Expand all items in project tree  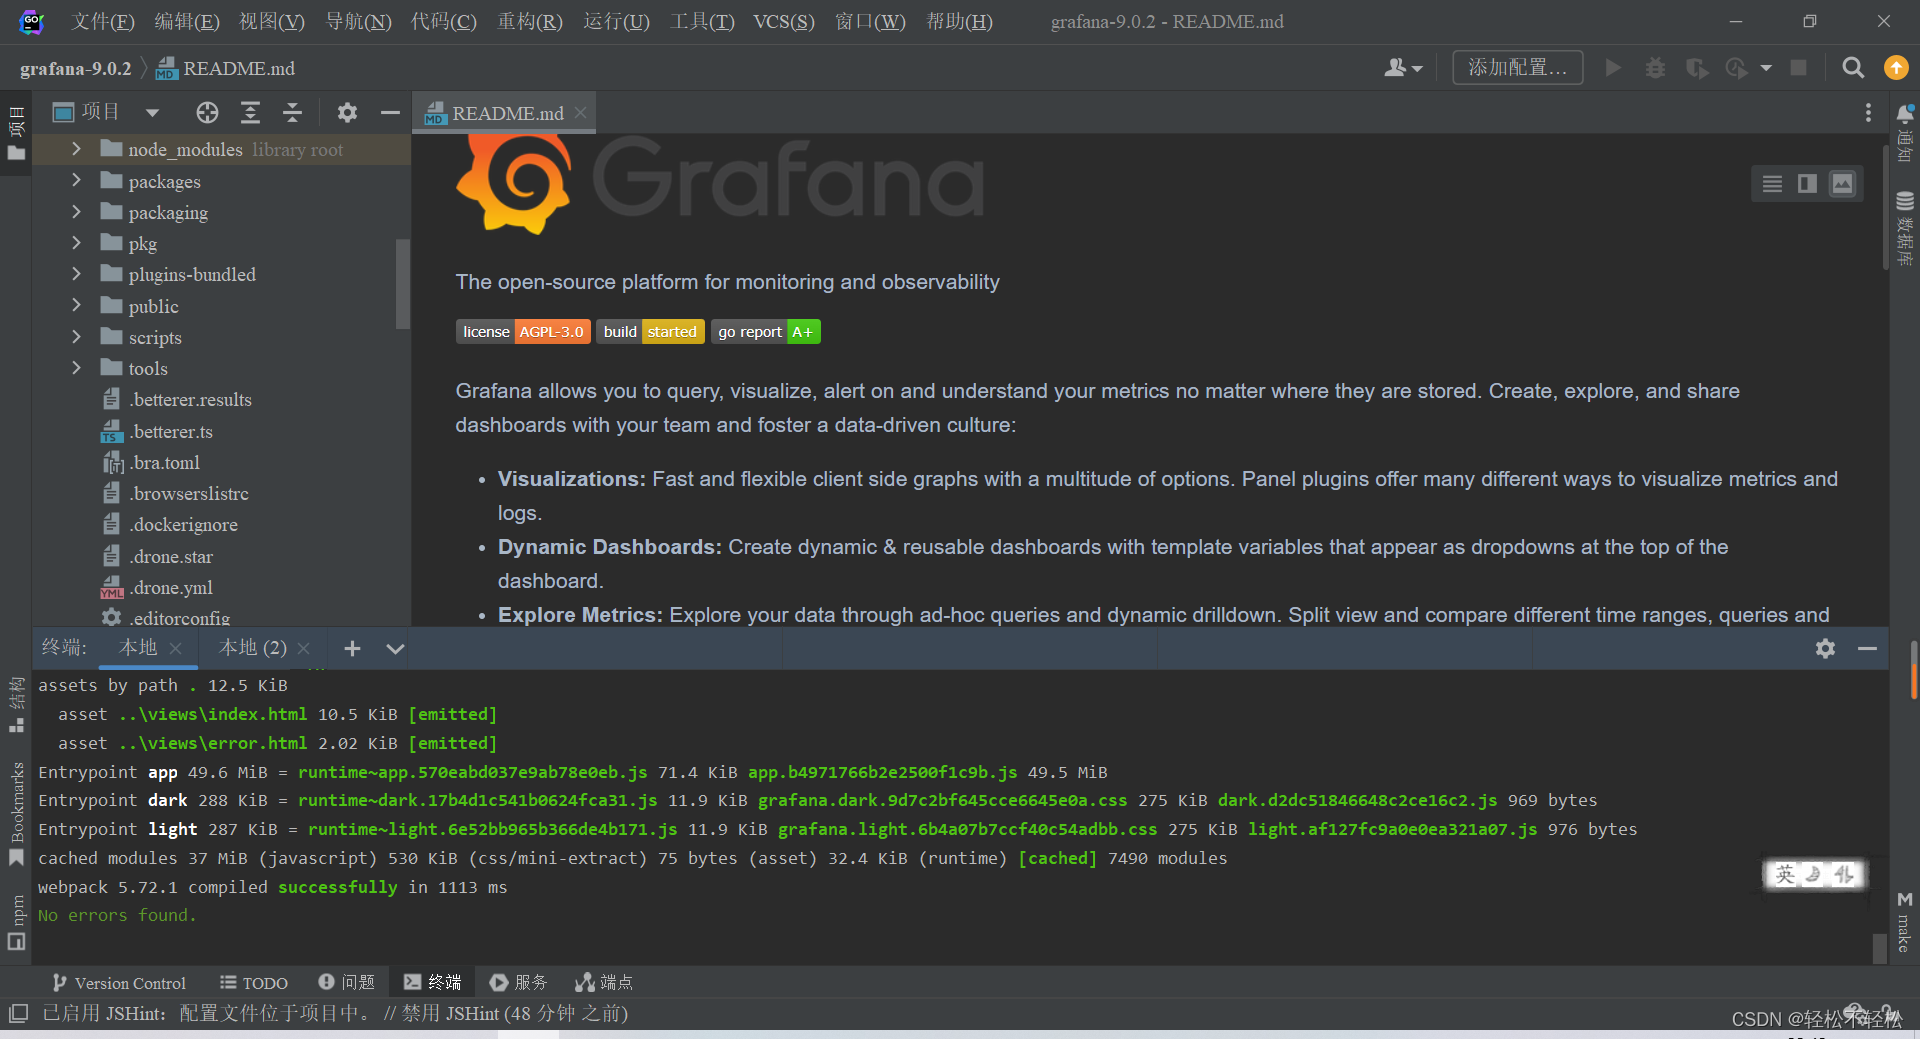250,113
